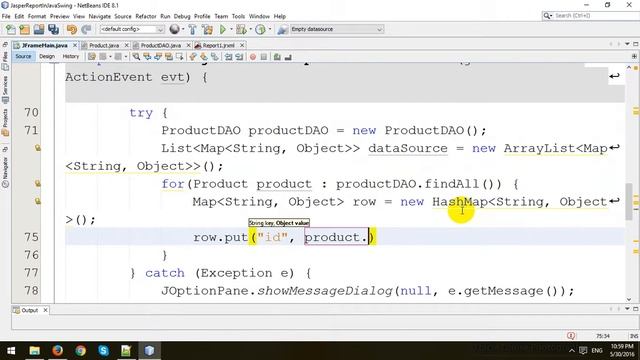The image size is (640, 360).
Task: Open the Tools menu
Action: click(238, 16)
